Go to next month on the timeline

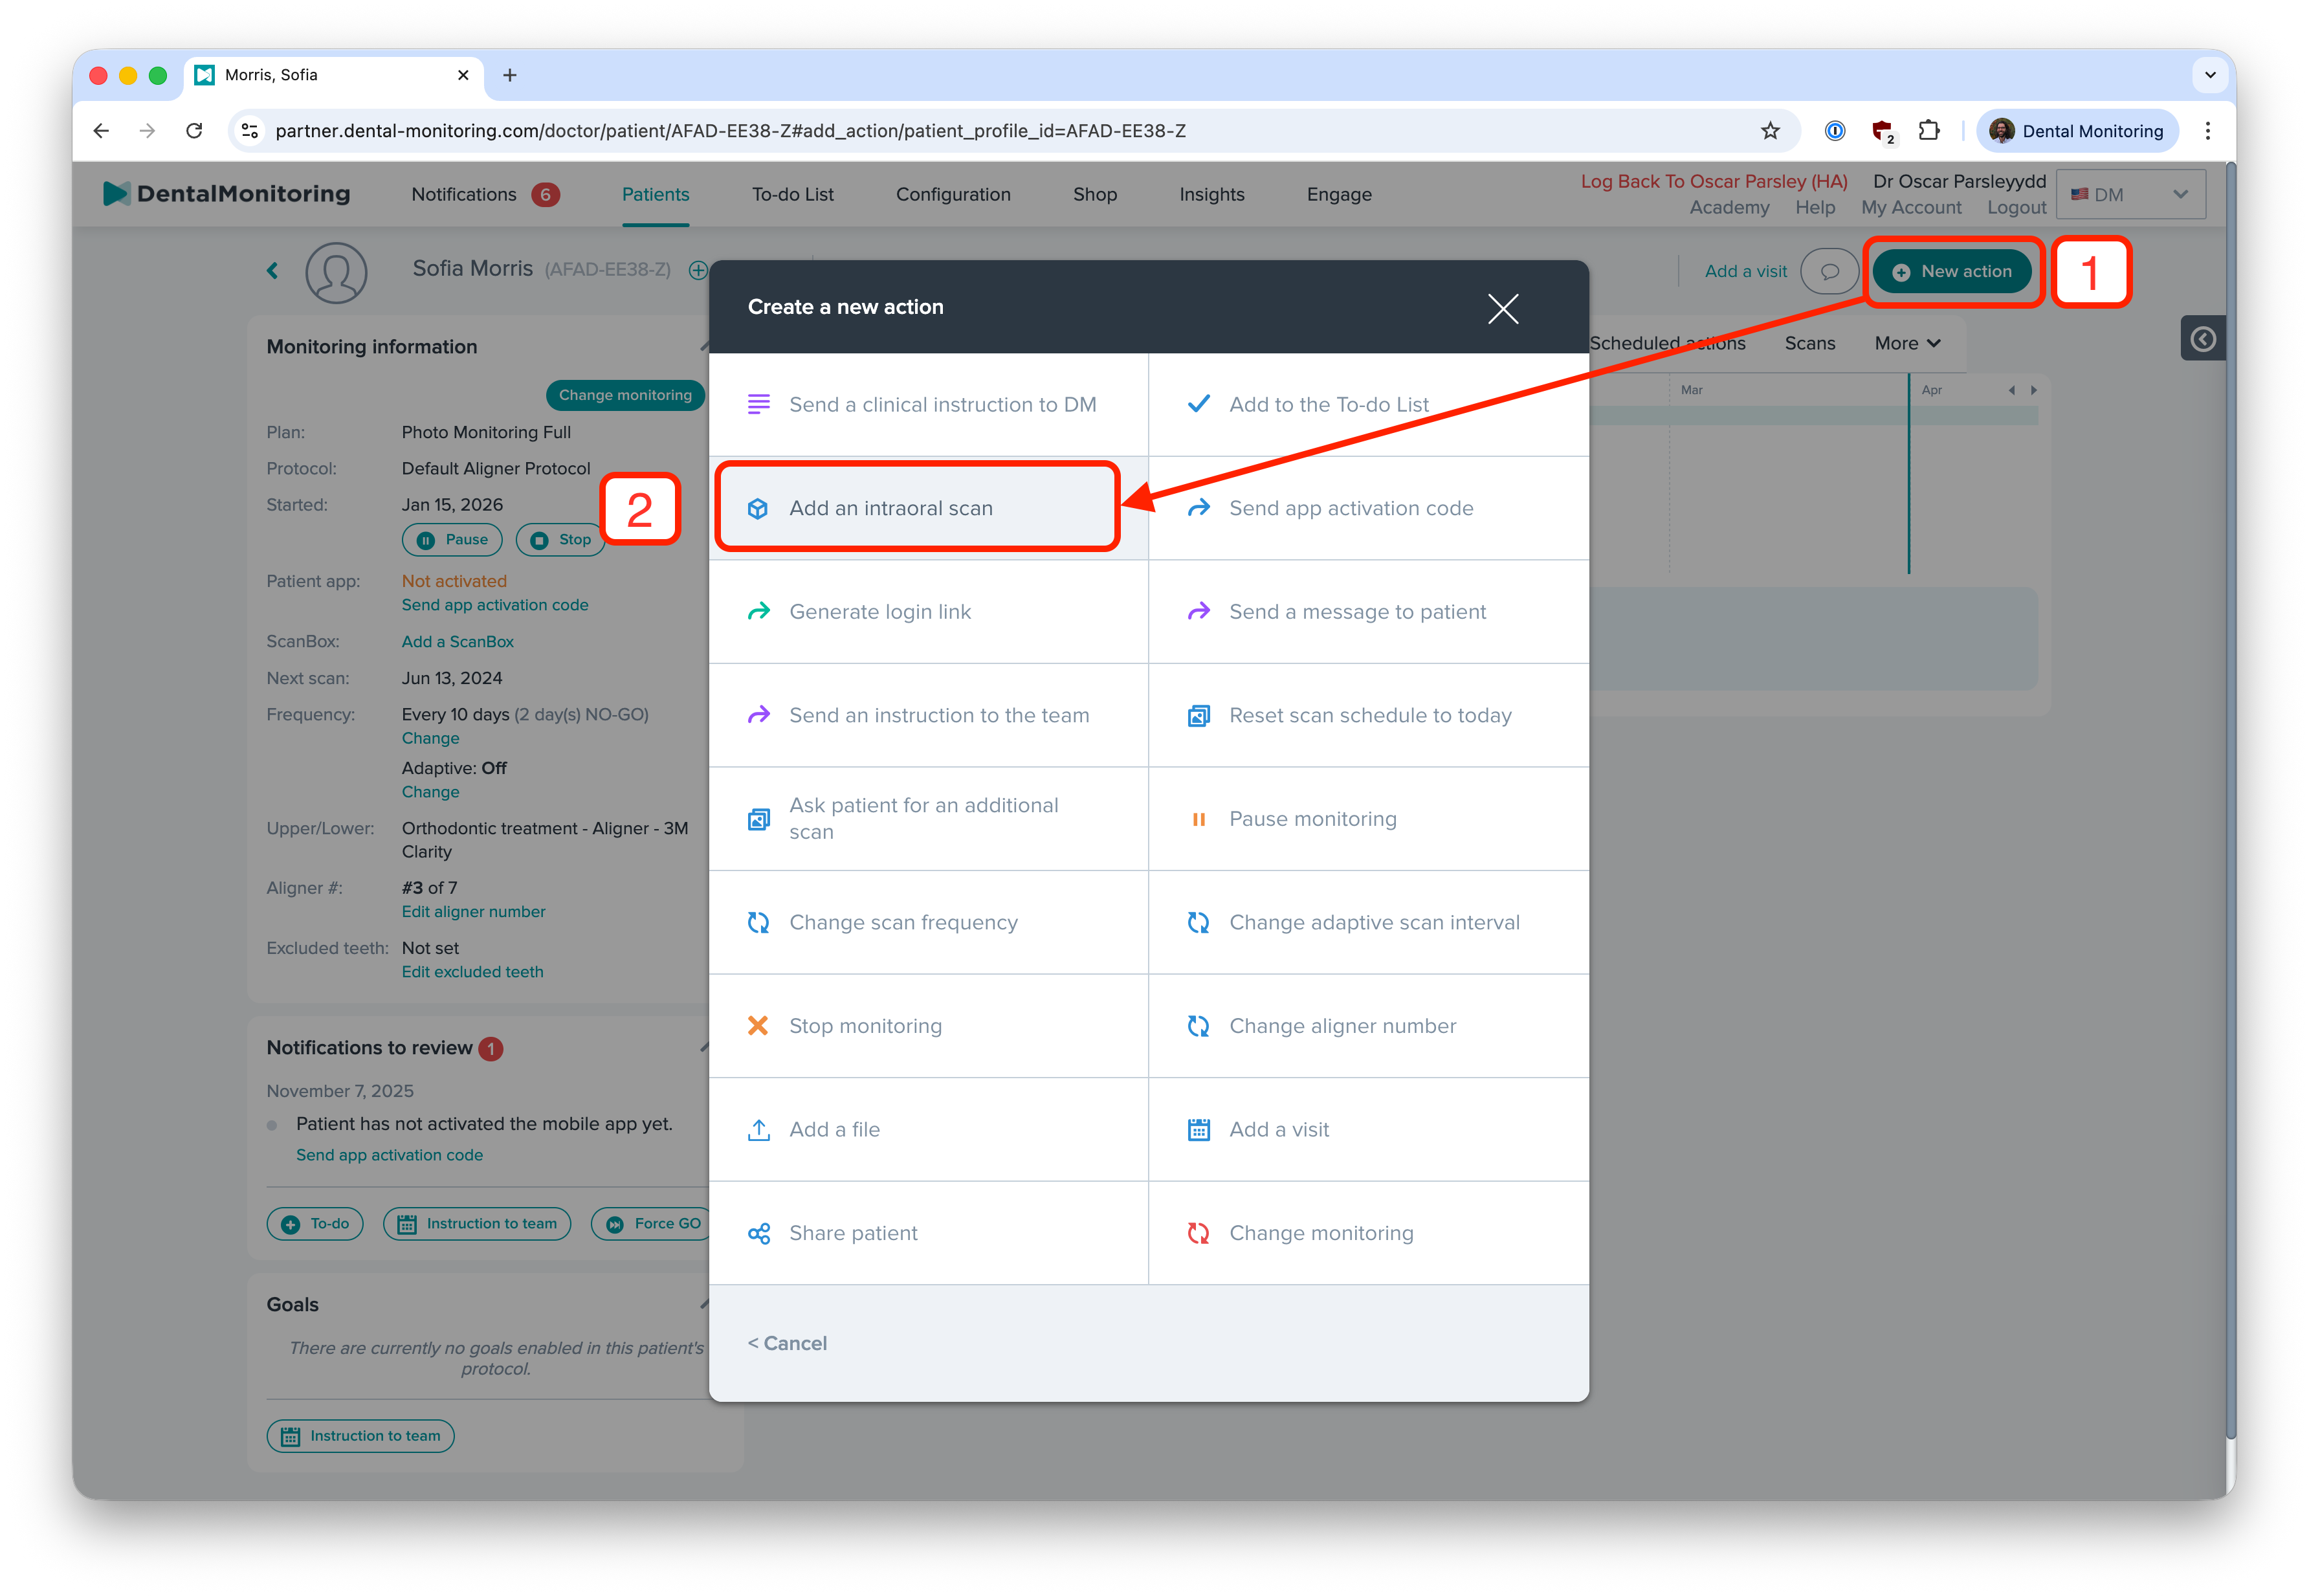click(2033, 390)
